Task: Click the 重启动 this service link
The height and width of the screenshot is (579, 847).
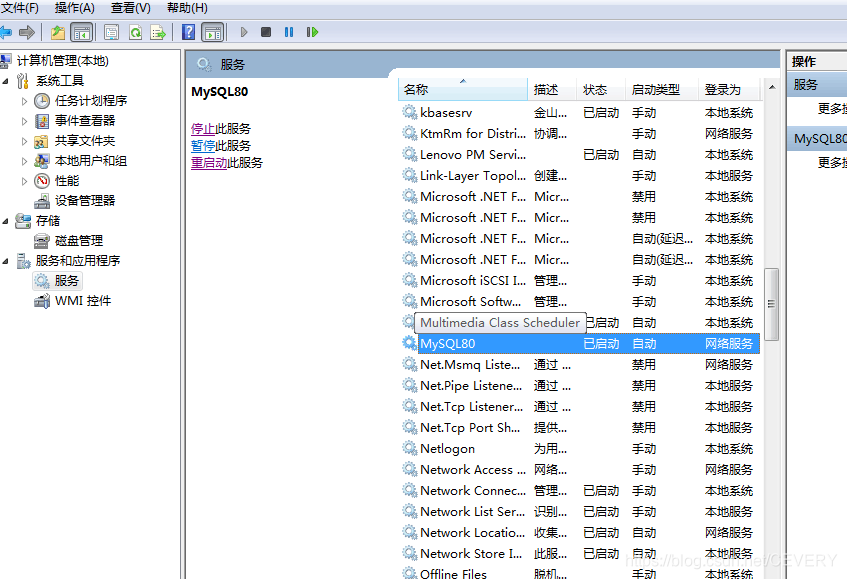Action: [209, 163]
